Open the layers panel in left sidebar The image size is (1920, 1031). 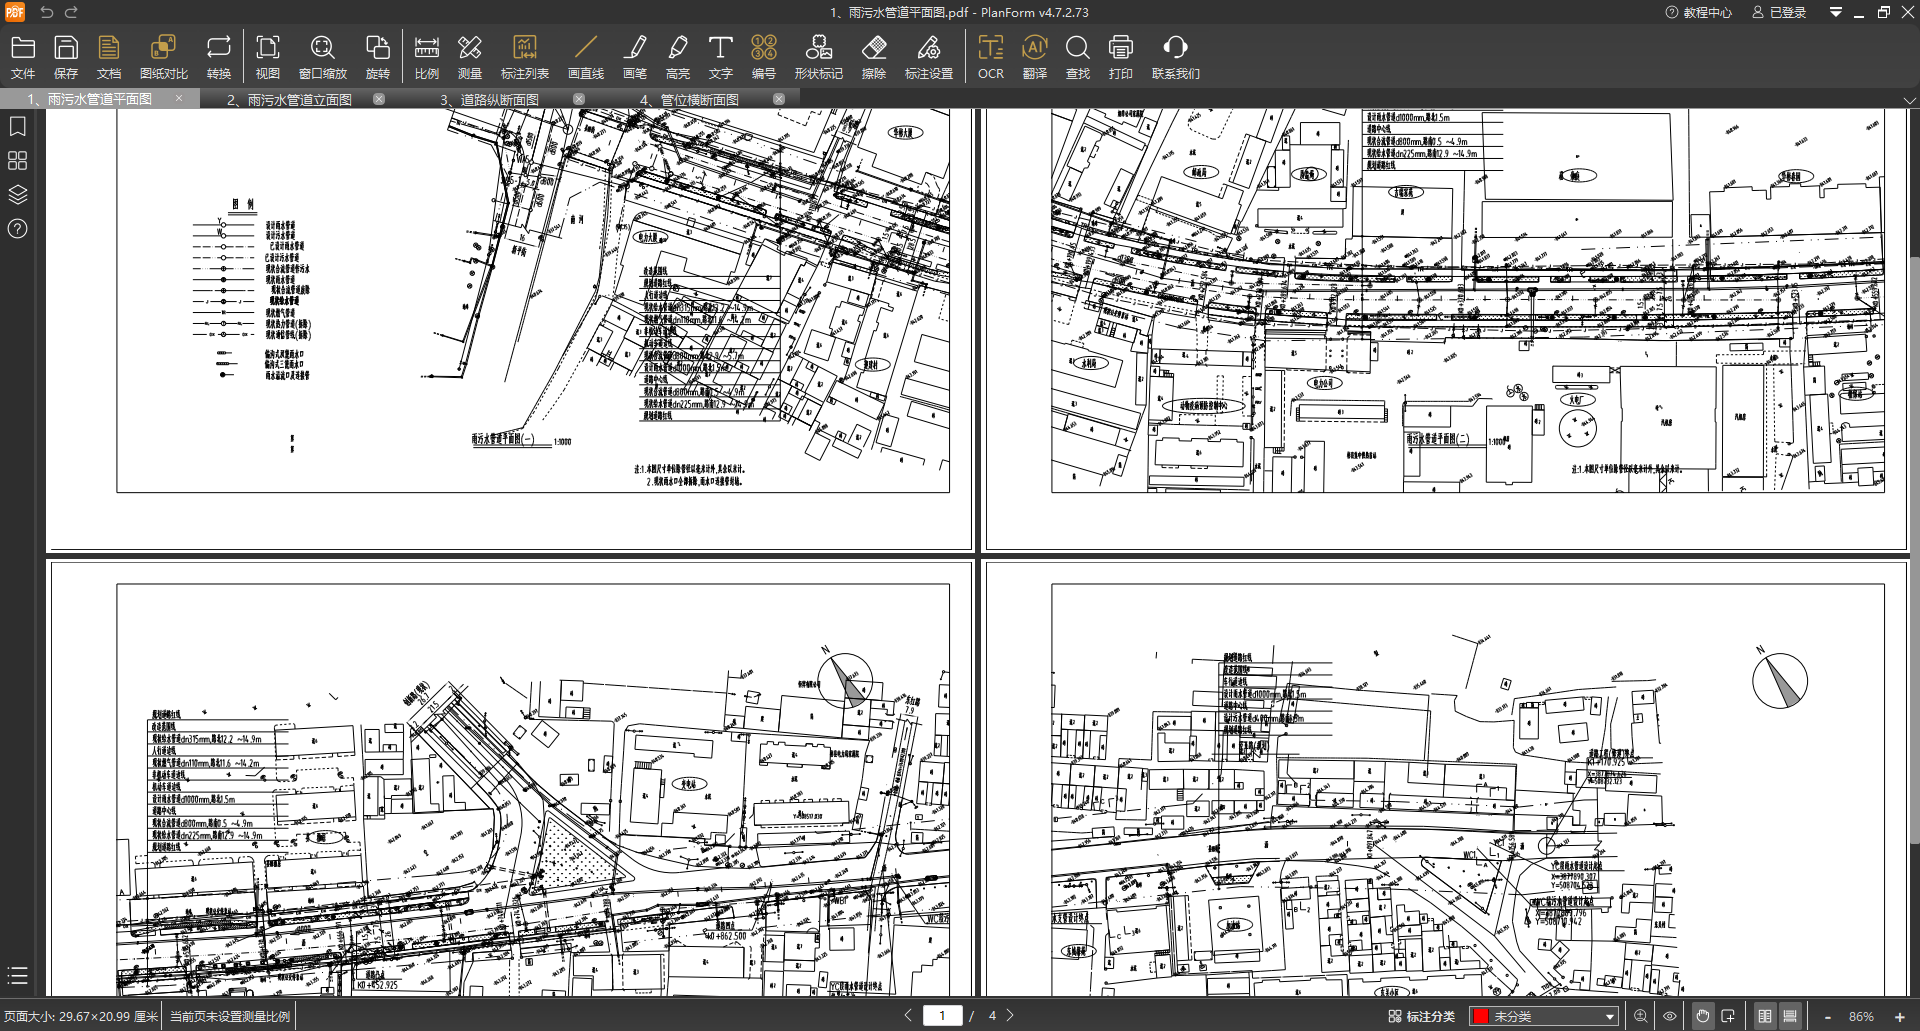pyautogui.click(x=17, y=194)
